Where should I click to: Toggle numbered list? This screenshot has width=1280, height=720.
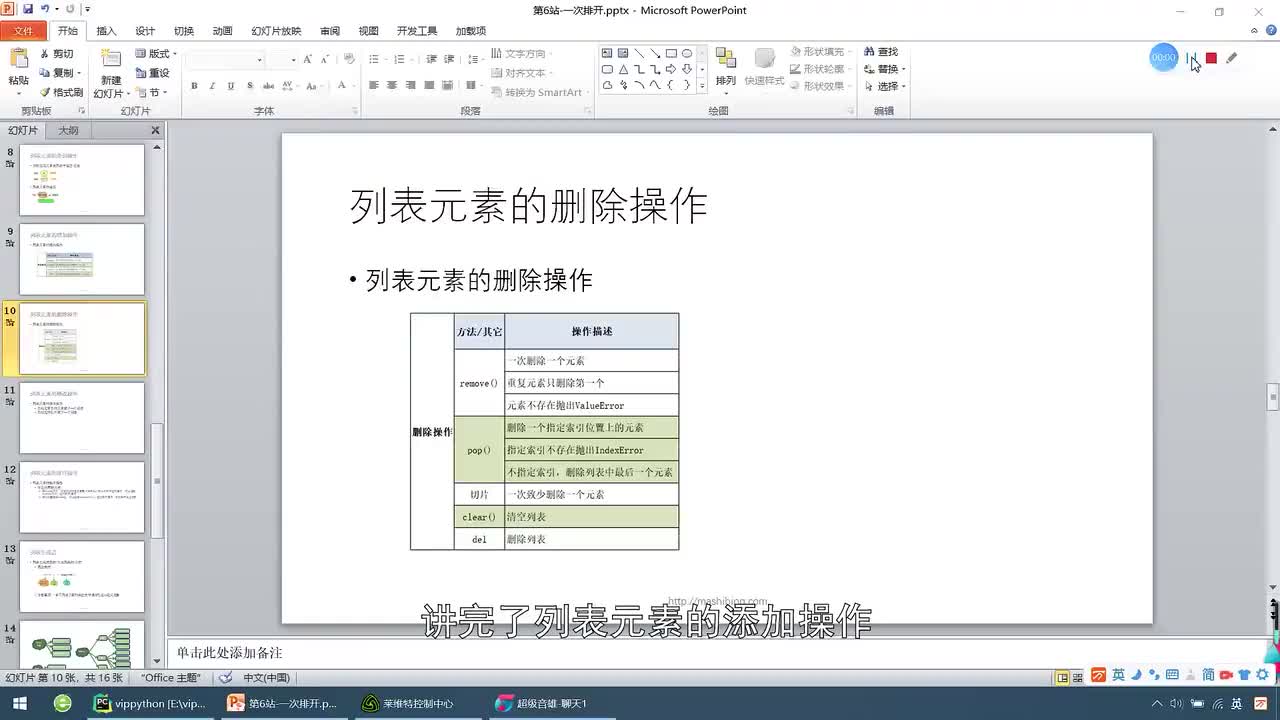401,60
